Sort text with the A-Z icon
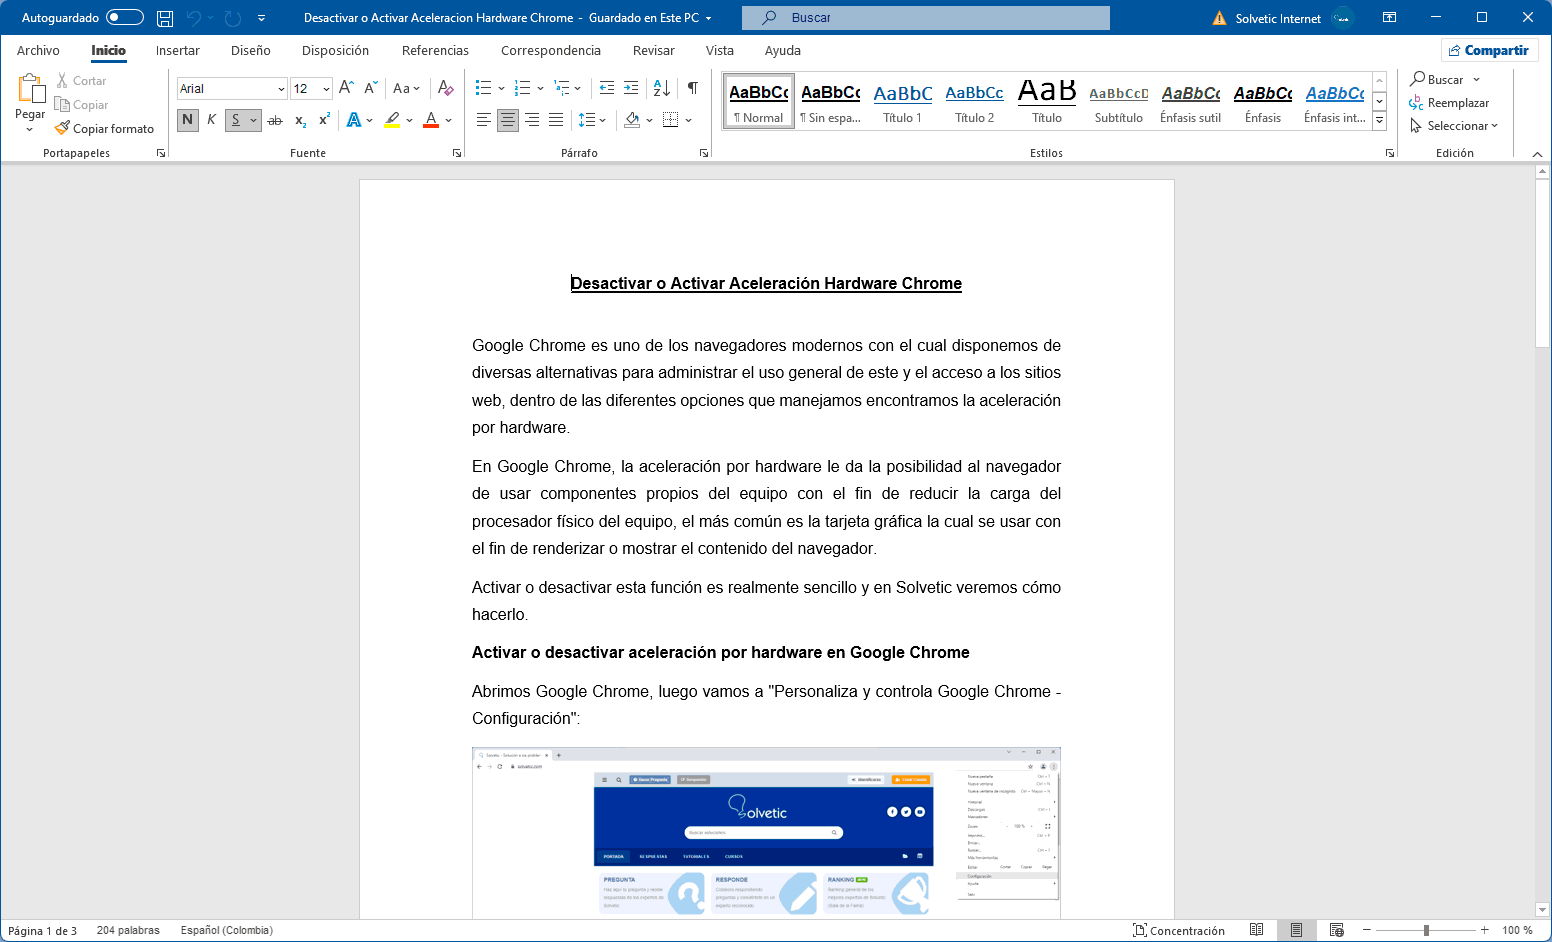This screenshot has height=942, width=1552. 662,88
